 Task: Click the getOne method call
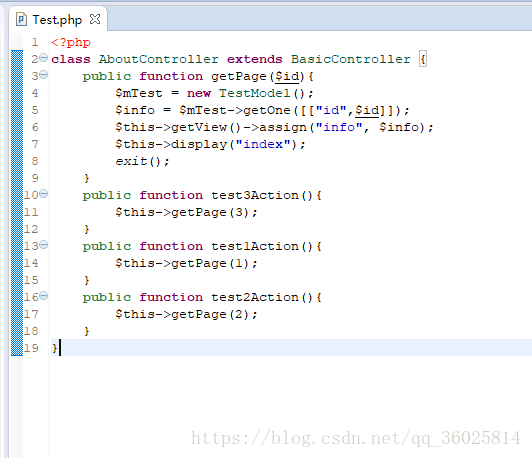(x=267, y=111)
